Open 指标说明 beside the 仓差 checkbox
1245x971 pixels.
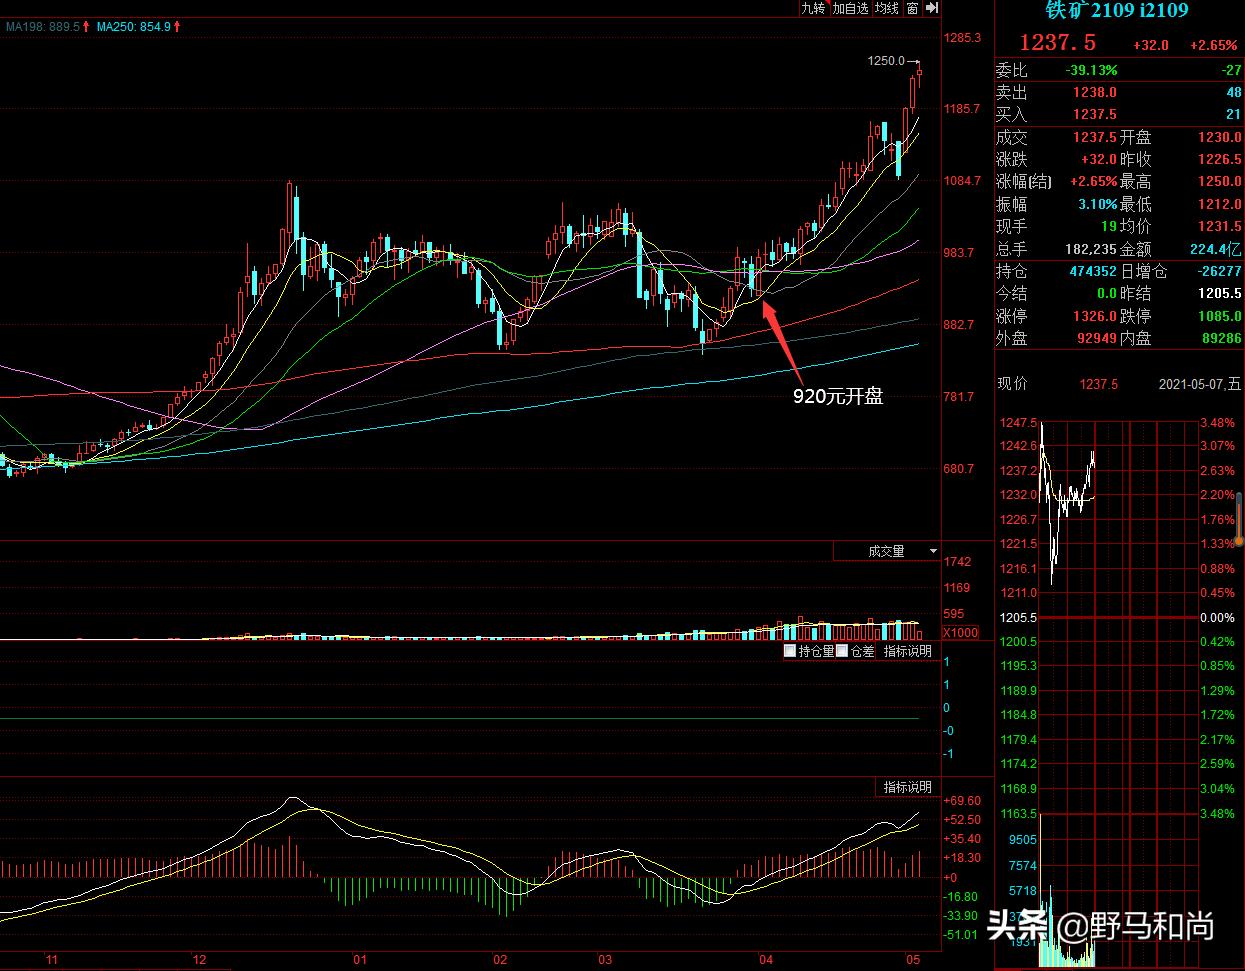tap(908, 651)
